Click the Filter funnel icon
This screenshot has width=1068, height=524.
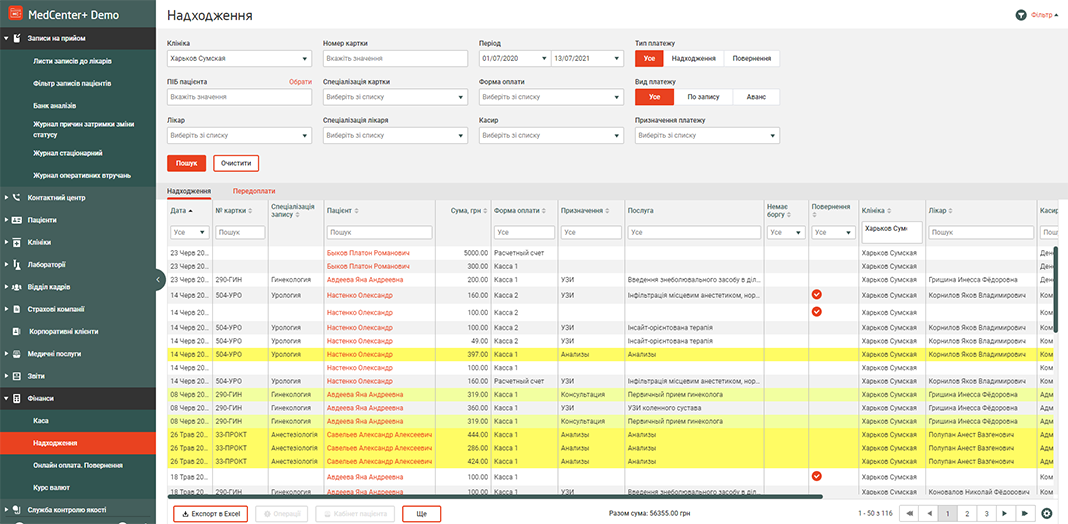(x=1020, y=16)
